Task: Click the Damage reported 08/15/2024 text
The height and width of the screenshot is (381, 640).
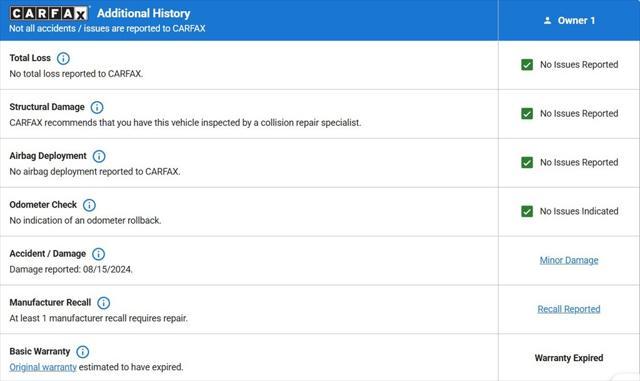Action: point(71,270)
